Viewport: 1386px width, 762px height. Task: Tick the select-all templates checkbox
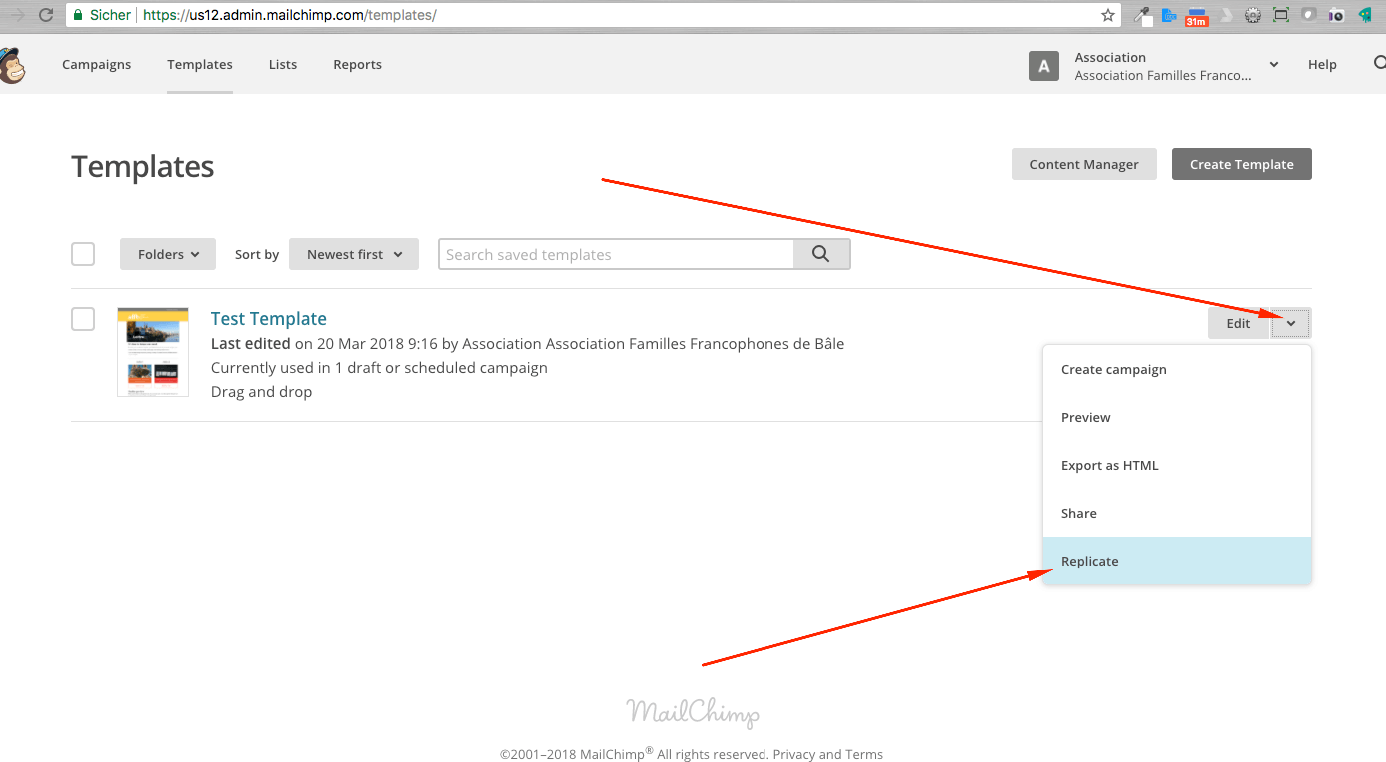click(83, 254)
